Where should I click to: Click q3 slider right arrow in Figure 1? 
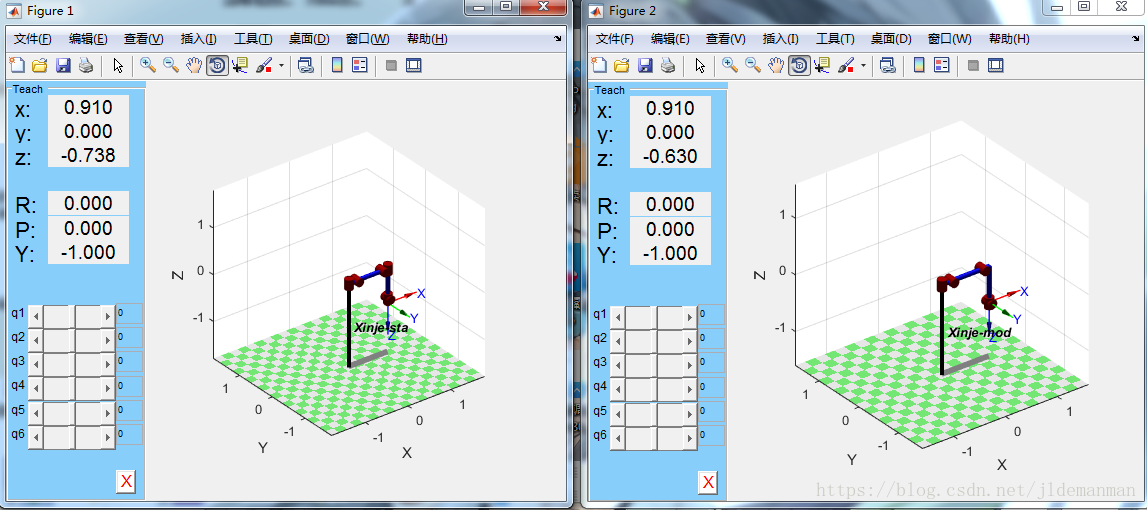point(108,364)
